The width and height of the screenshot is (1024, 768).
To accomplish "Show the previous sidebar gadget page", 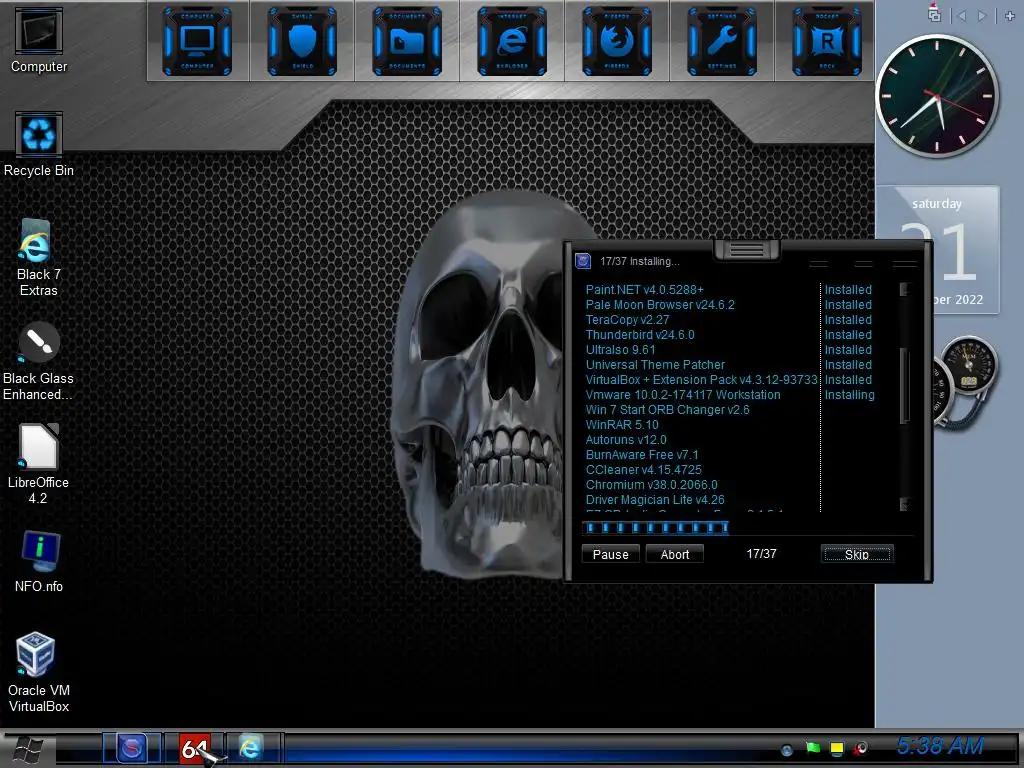I will point(961,15).
